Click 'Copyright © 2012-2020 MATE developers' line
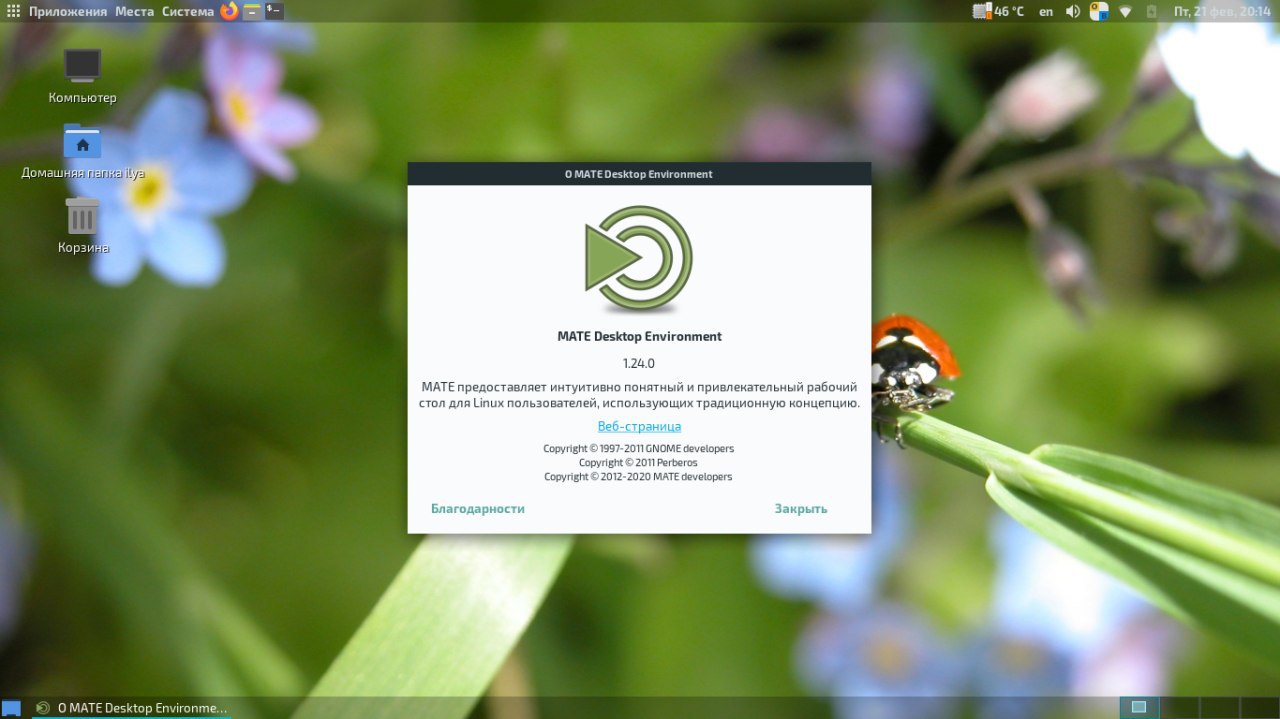The height and width of the screenshot is (719, 1280). click(638, 477)
